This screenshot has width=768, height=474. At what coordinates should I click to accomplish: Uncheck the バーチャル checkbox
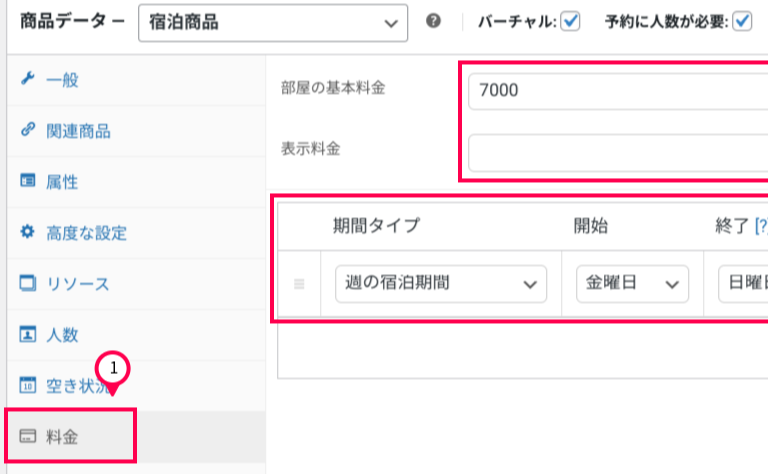[x=570, y=21]
